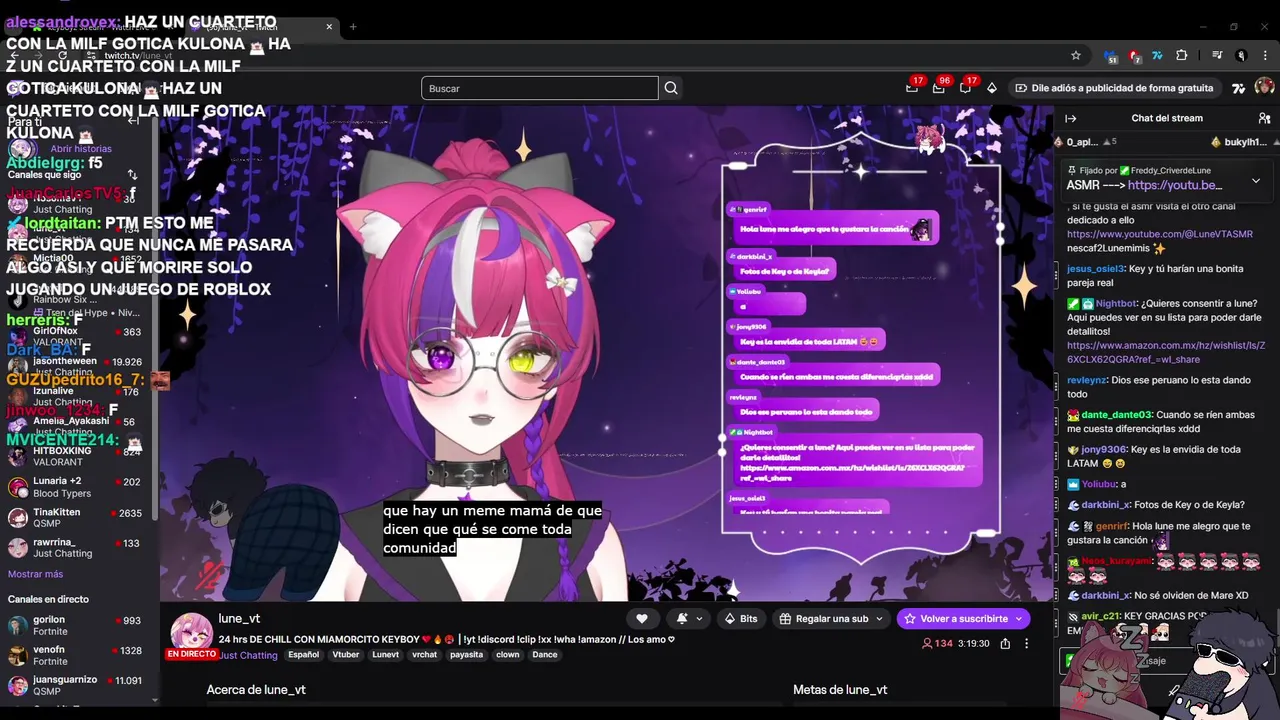This screenshot has height=720, width=1280.
Task: Click the Nightbot username in chat
Action: (x=1116, y=304)
